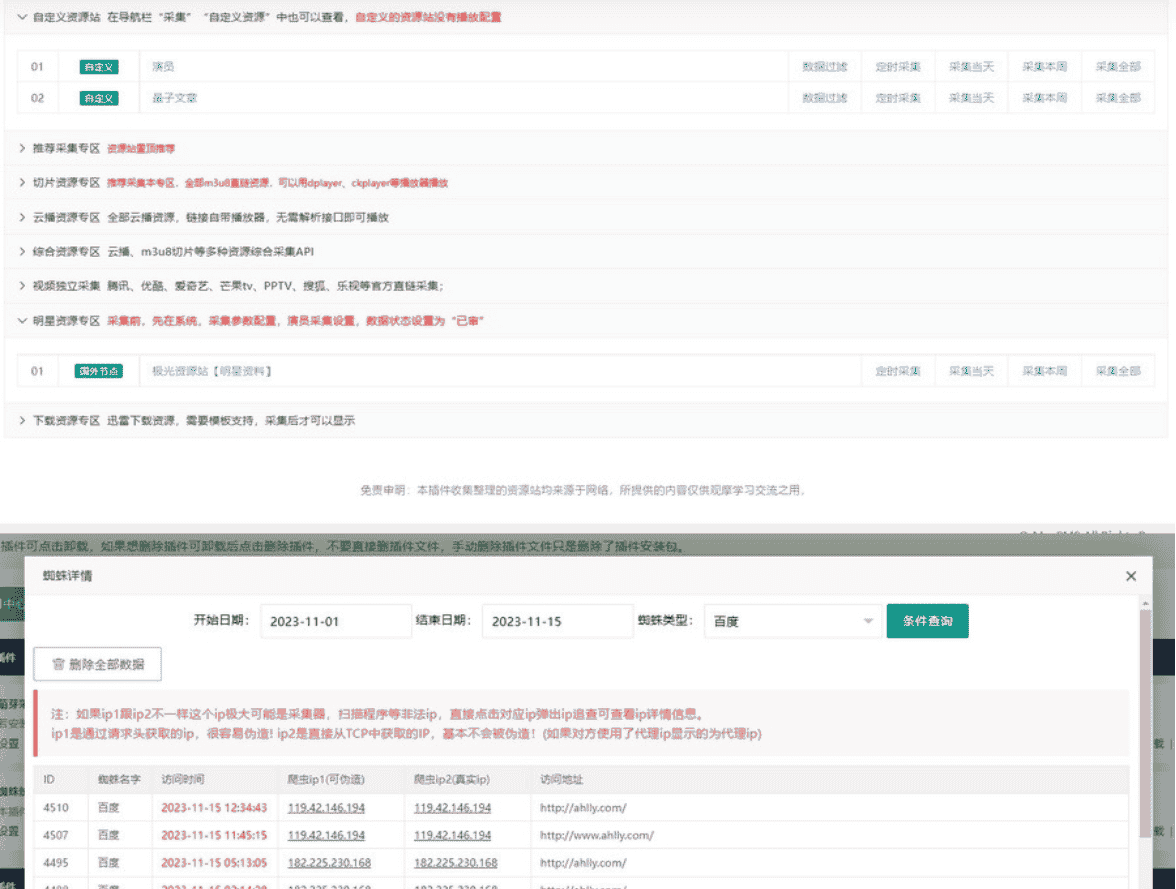
Task: Click 采集当天 for the 量子文章 row
Action: click(x=971, y=98)
